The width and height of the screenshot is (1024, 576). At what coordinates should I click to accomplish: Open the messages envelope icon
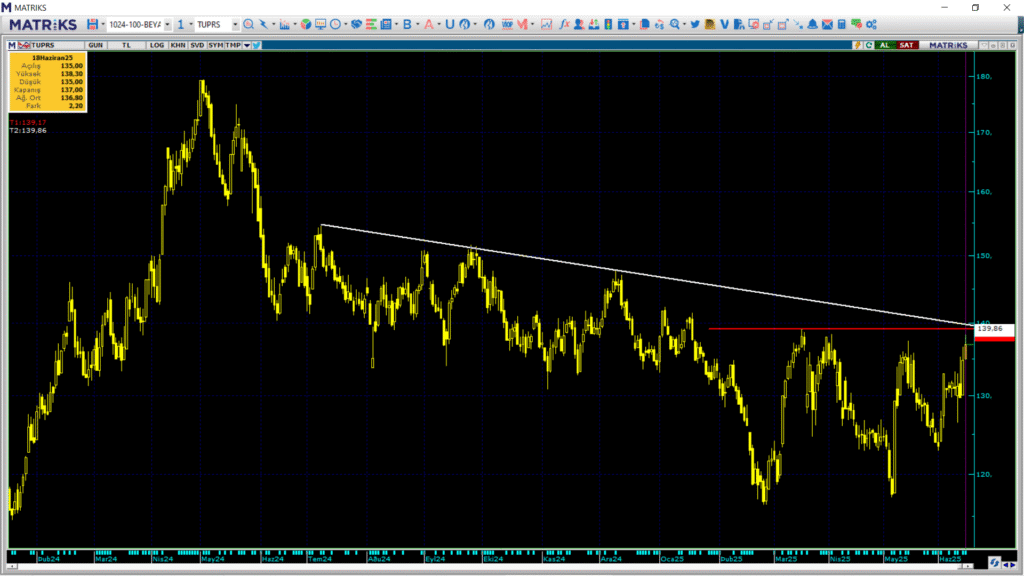(827, 23)
